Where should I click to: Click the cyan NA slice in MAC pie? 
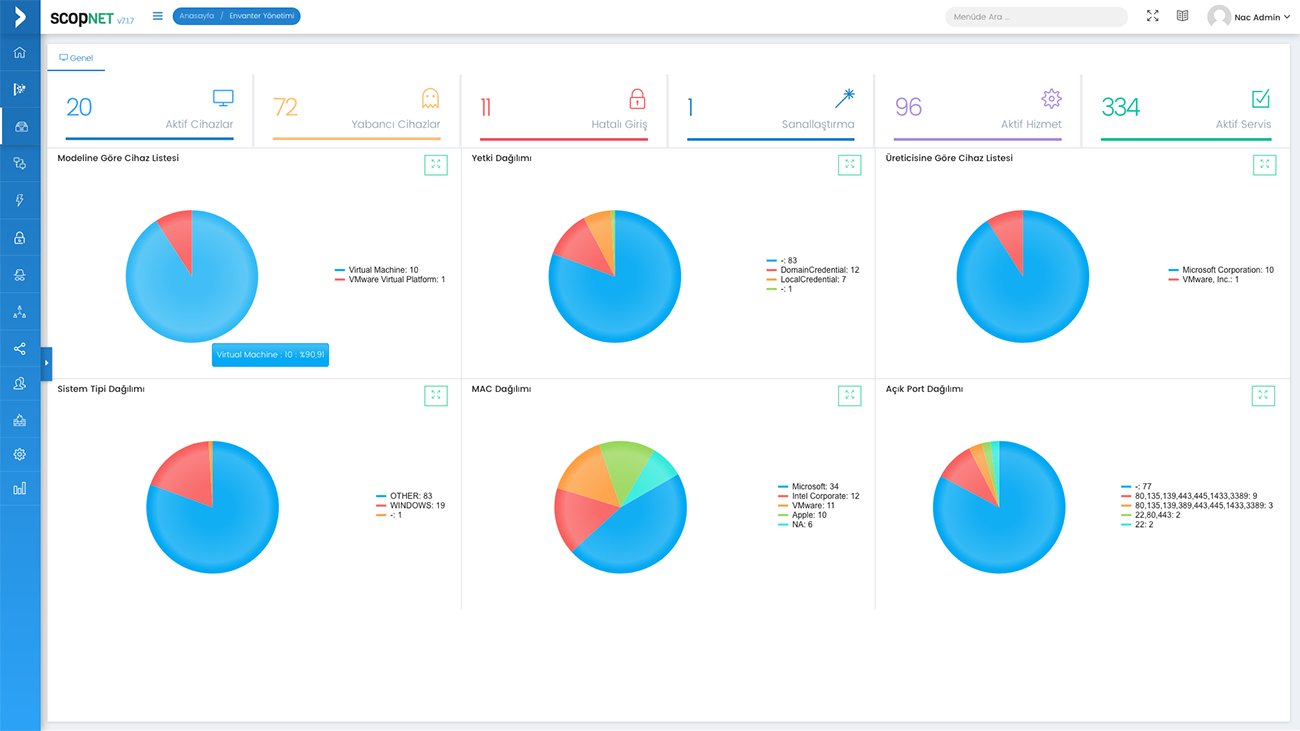(657, 471)
